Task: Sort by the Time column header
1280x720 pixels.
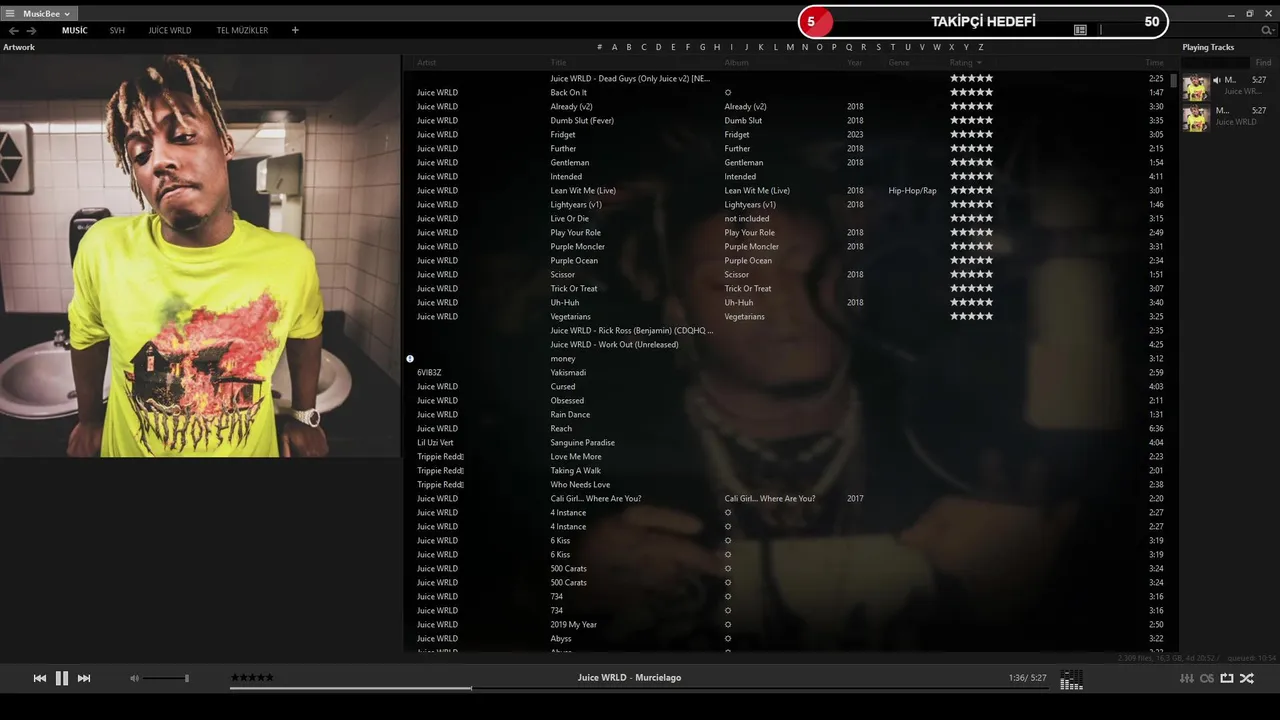Action: coord(1154,63)
